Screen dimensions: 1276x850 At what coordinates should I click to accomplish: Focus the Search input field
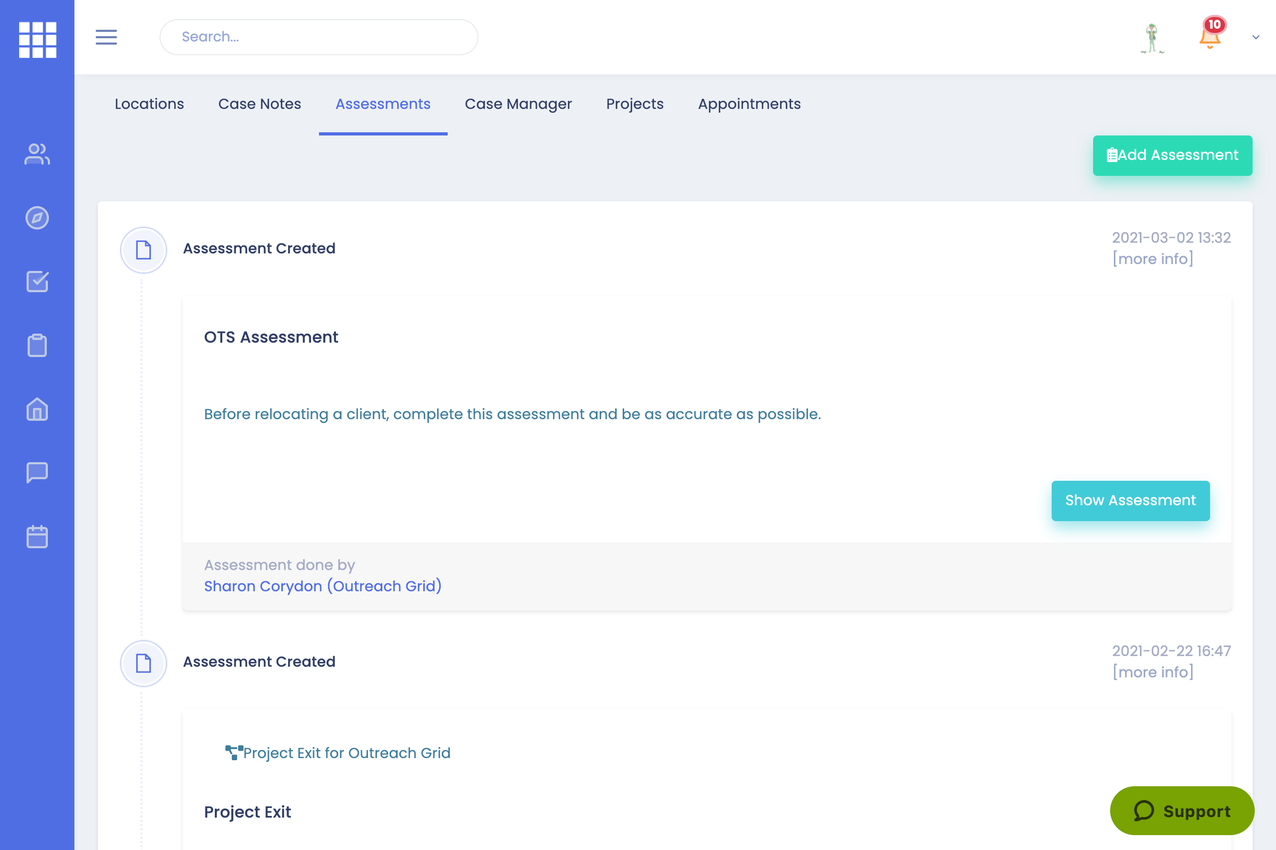click(319, 37)
